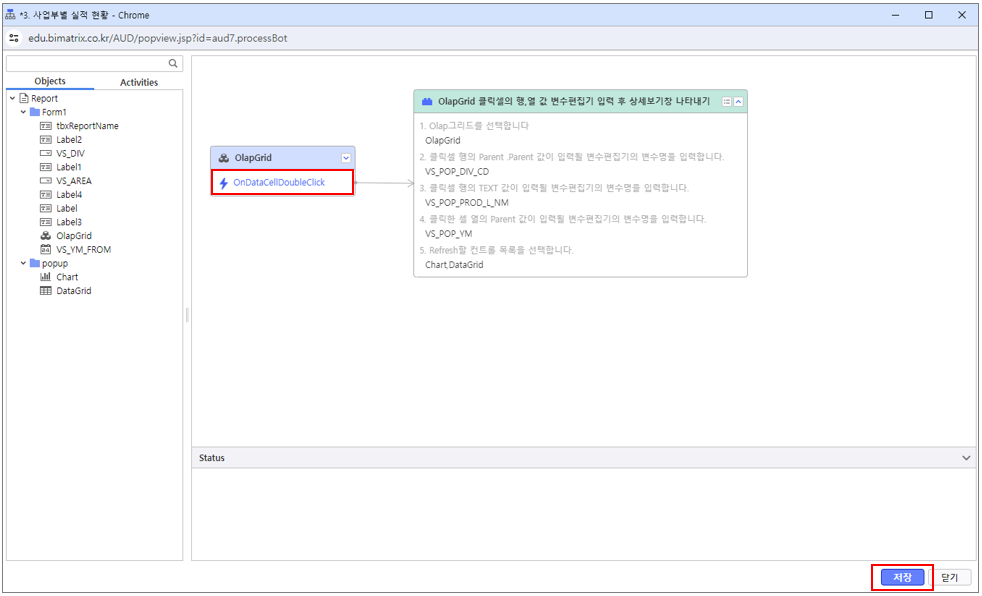Switch to the Objects tab
The width and height of the screenshot is (982, 596).
50,81
